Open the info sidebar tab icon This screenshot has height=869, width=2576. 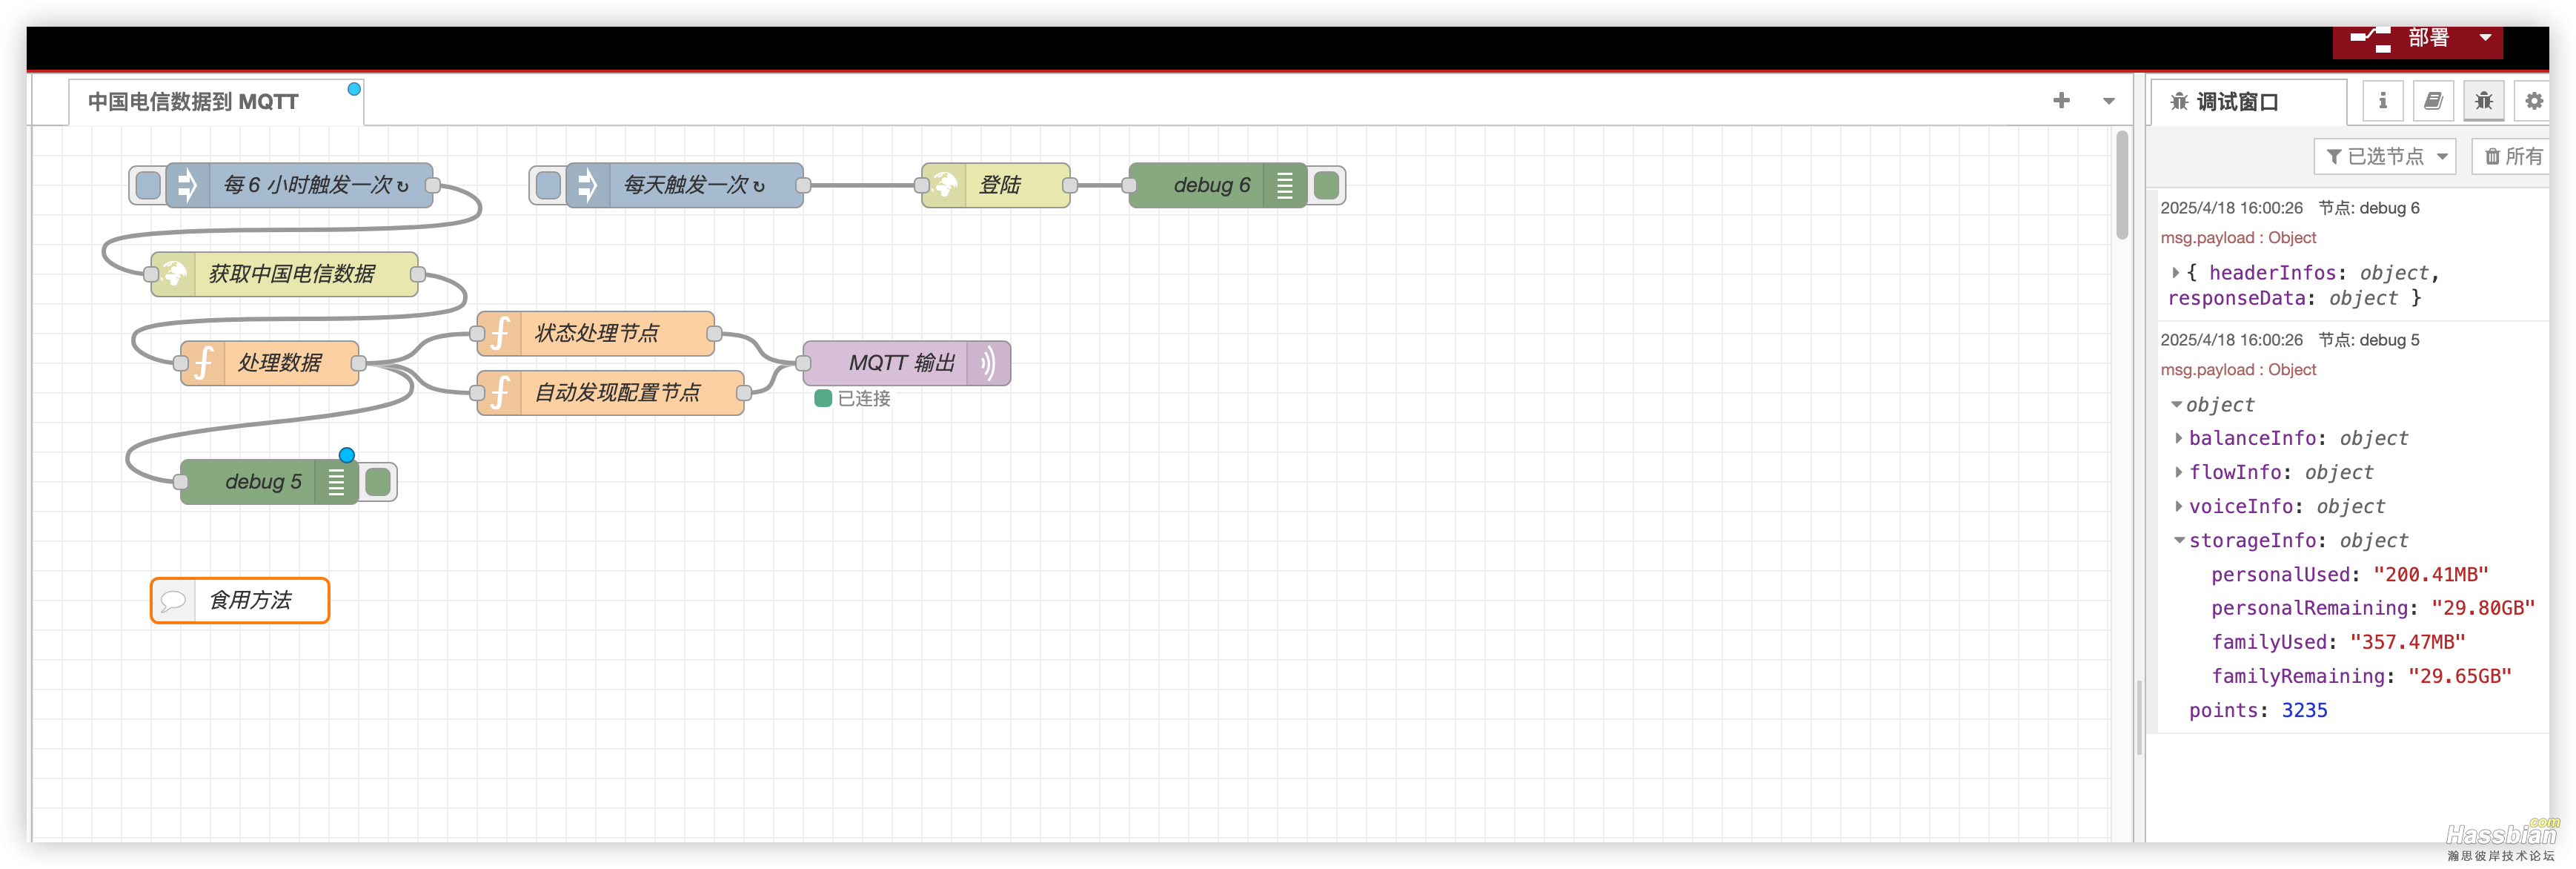click(2382, 101)
